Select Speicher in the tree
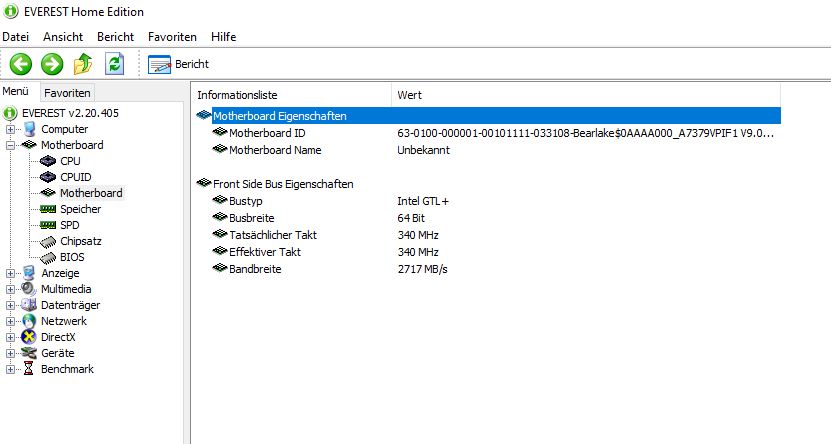Image resolution: width=831 pixels, height=444 pixels. [x=81, y=209]
